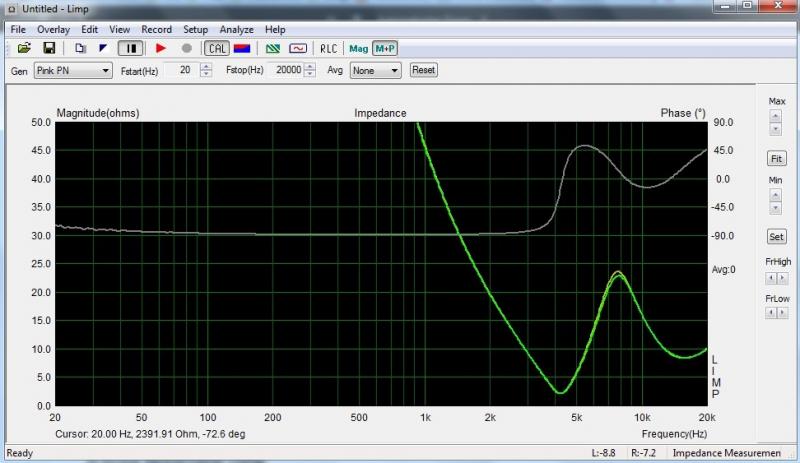Increase Fstart(Hz) with the up arrow

(x=206, y=67)
